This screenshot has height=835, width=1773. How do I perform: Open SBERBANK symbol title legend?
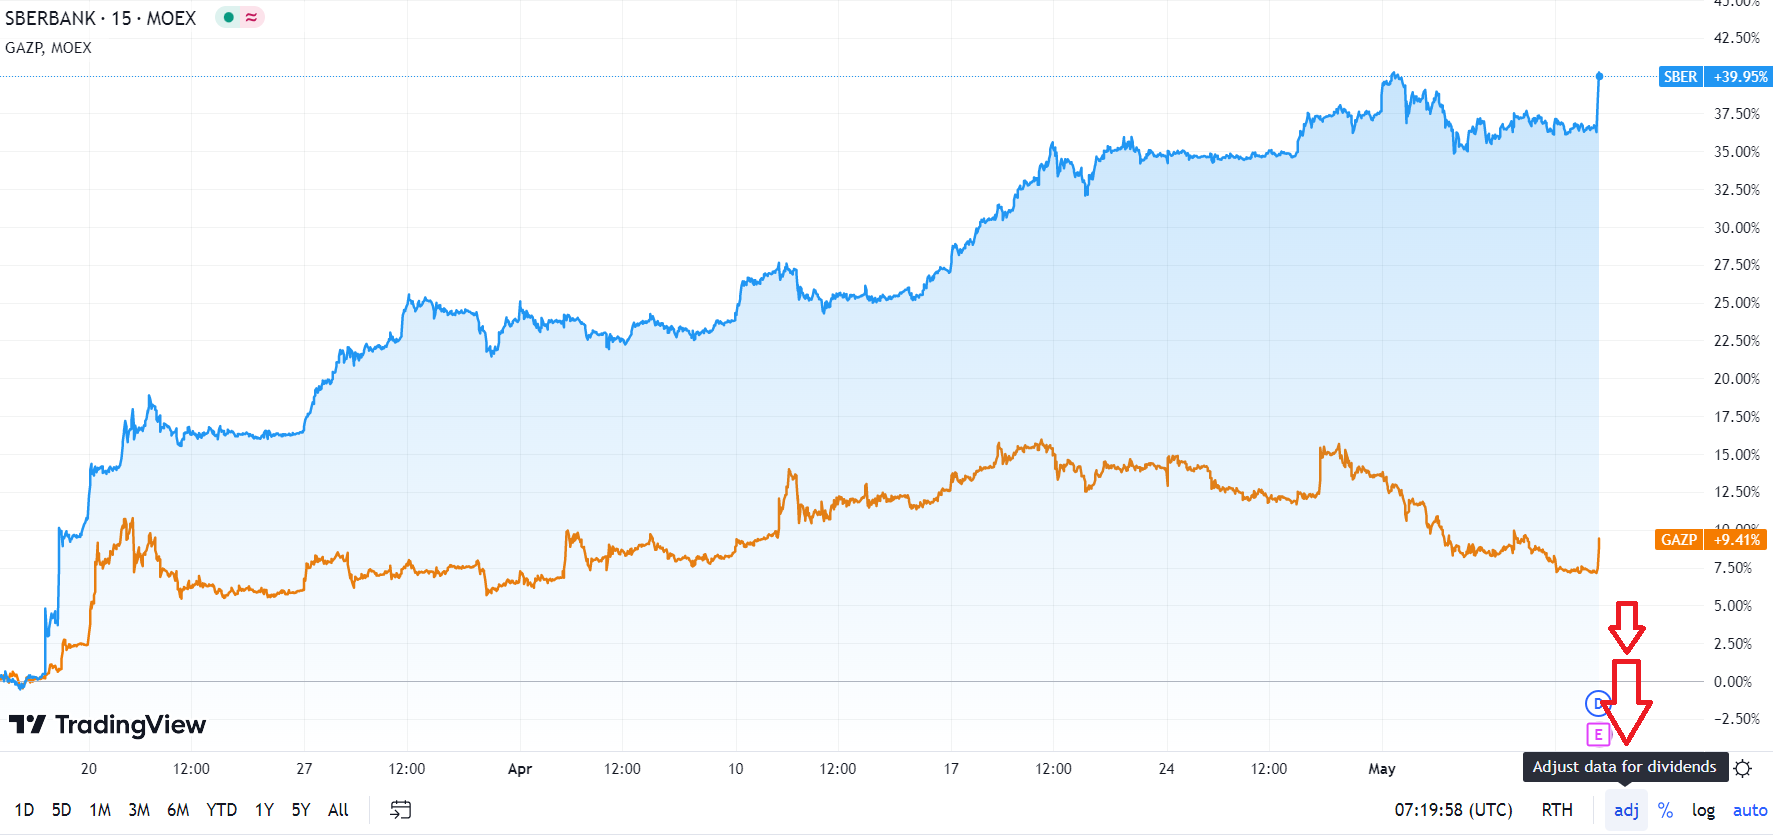coord(100,18)
